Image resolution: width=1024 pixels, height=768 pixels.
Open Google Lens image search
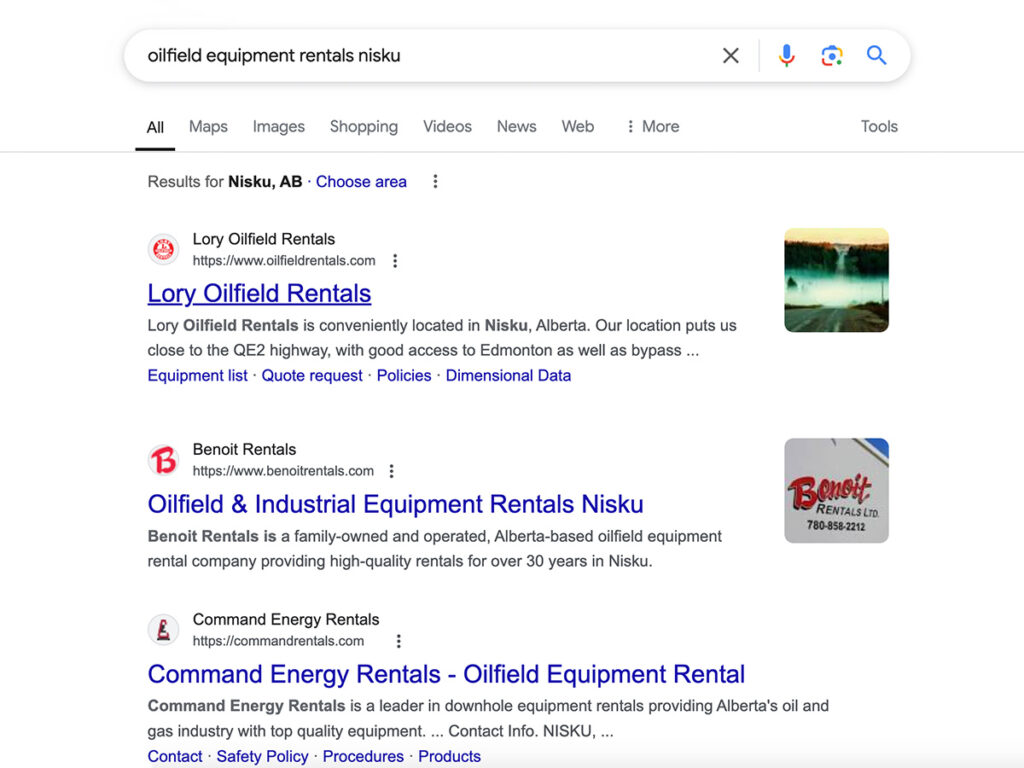coord(832,55)
